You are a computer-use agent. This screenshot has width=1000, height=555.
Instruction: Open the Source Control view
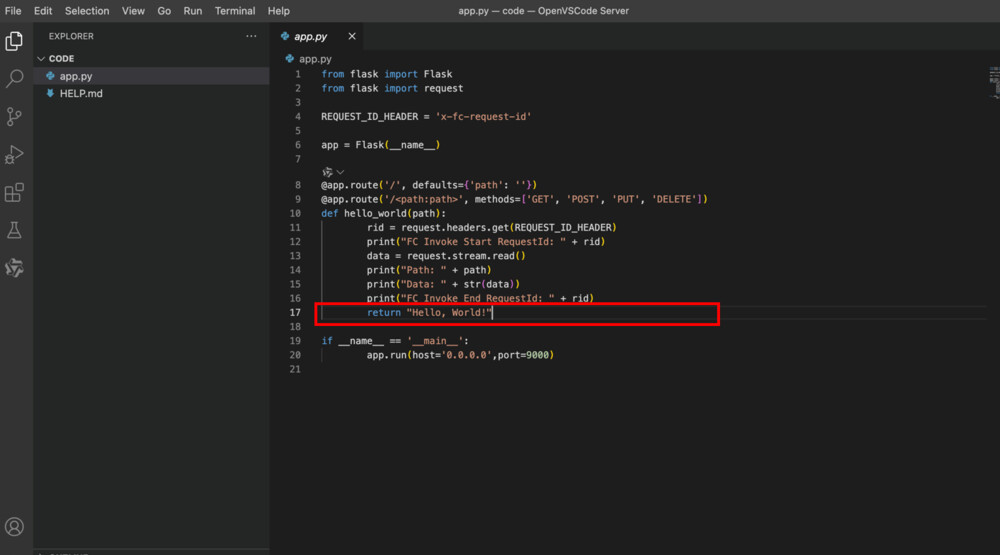click(x=14, y=117)
